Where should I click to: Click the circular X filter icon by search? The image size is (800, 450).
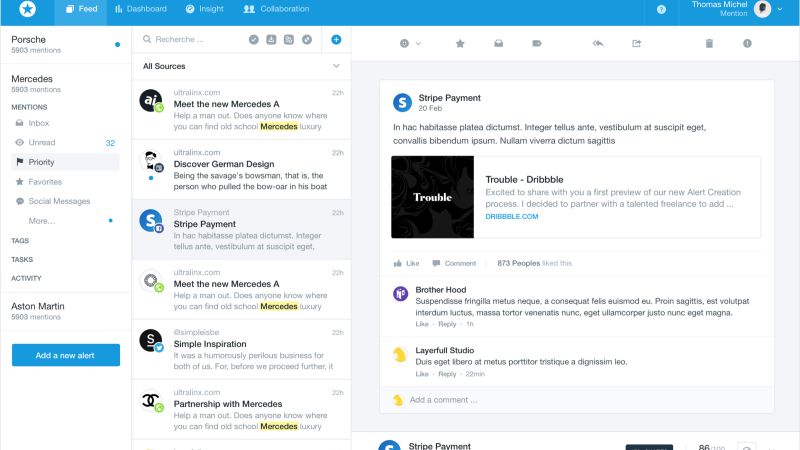pyautogui.click(x=307, y=39)
